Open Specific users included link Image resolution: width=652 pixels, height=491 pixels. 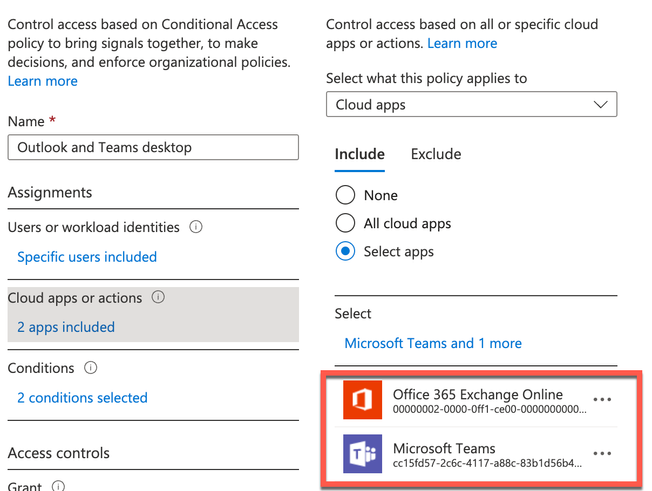[x=87, y=257]
